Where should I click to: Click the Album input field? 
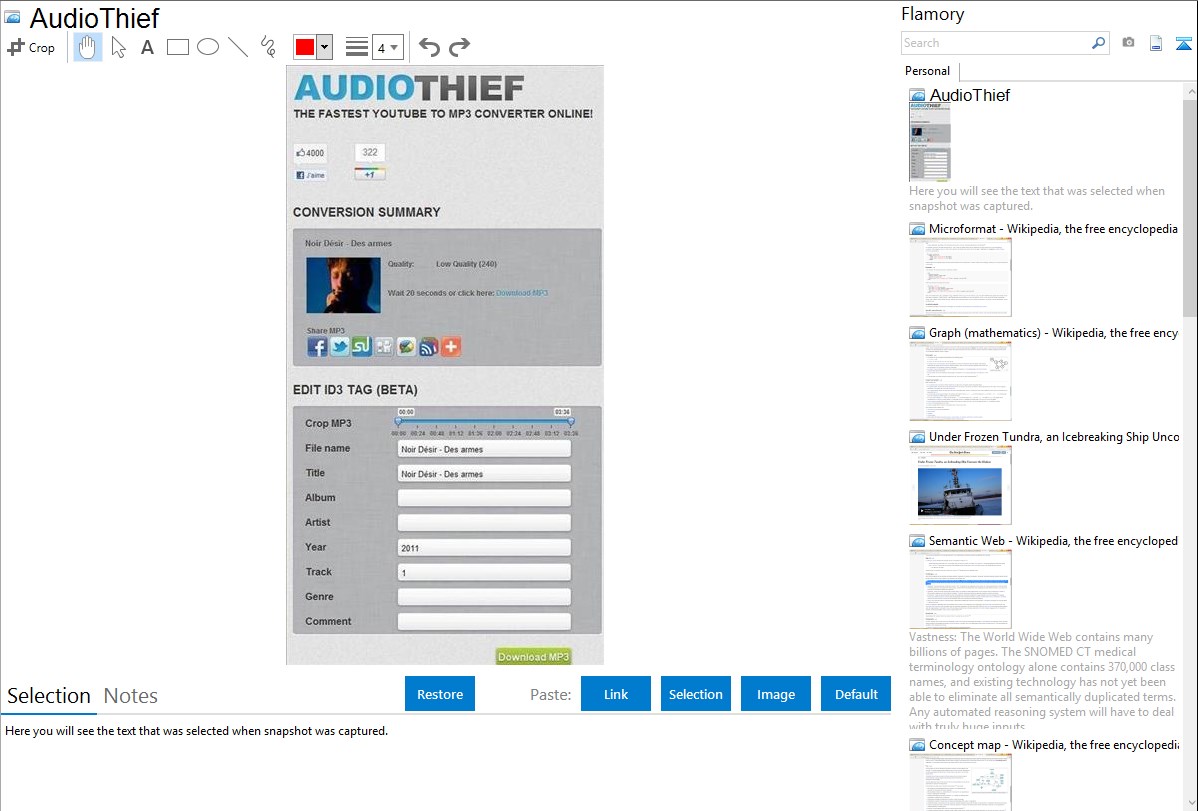(484, 498)
